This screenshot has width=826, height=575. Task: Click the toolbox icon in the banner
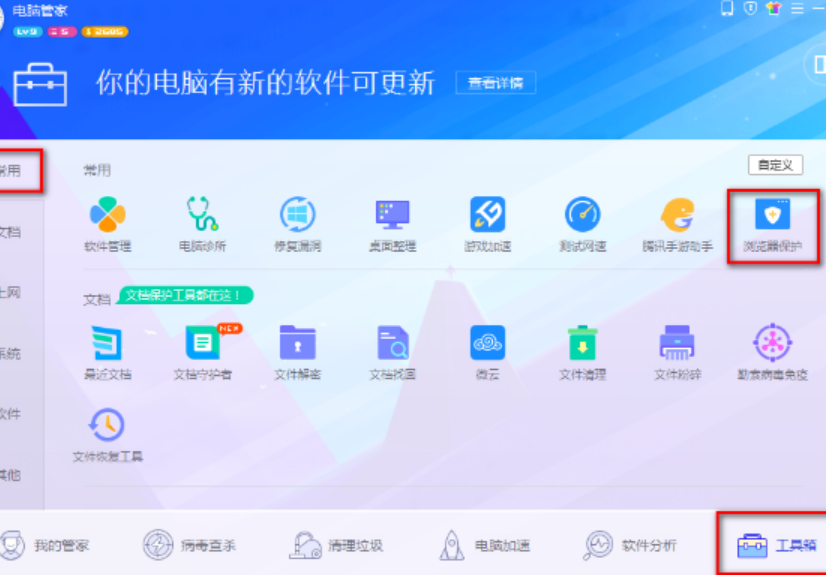[x=40, y=84]
